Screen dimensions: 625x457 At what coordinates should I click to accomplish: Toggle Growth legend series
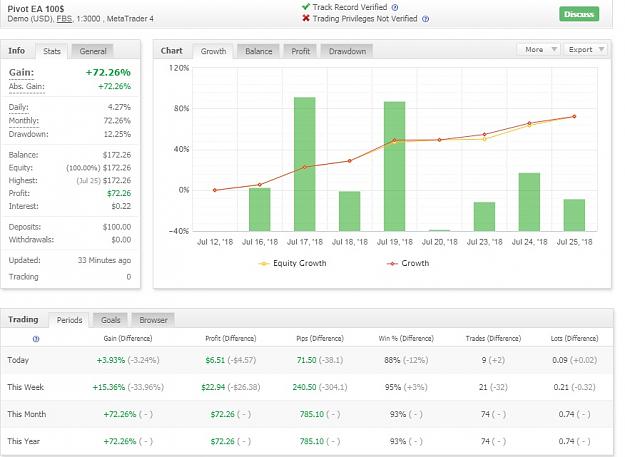coord(408,263)
